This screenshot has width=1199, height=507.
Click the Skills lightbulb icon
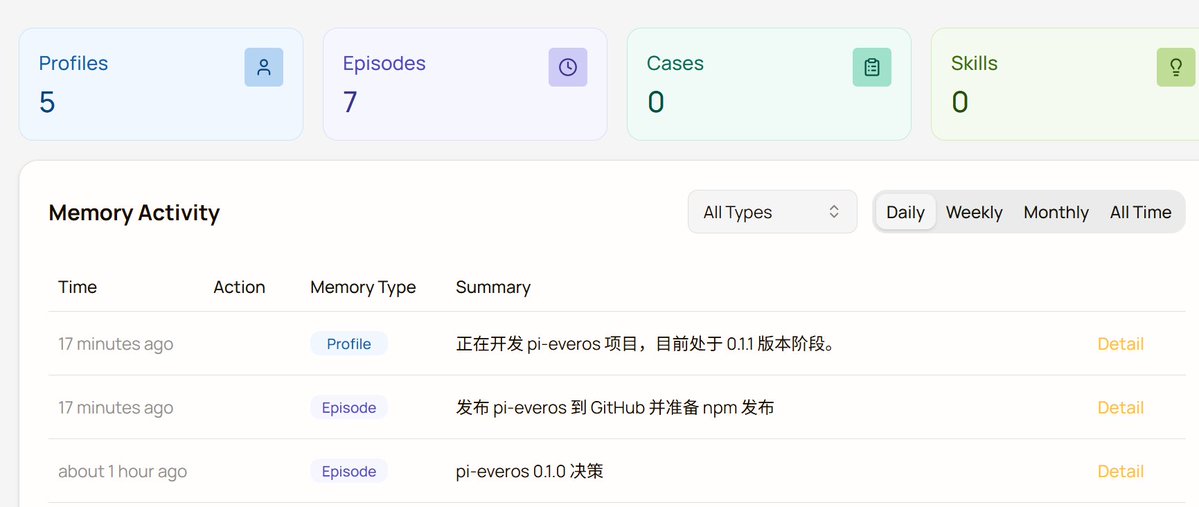[1176, 67]
